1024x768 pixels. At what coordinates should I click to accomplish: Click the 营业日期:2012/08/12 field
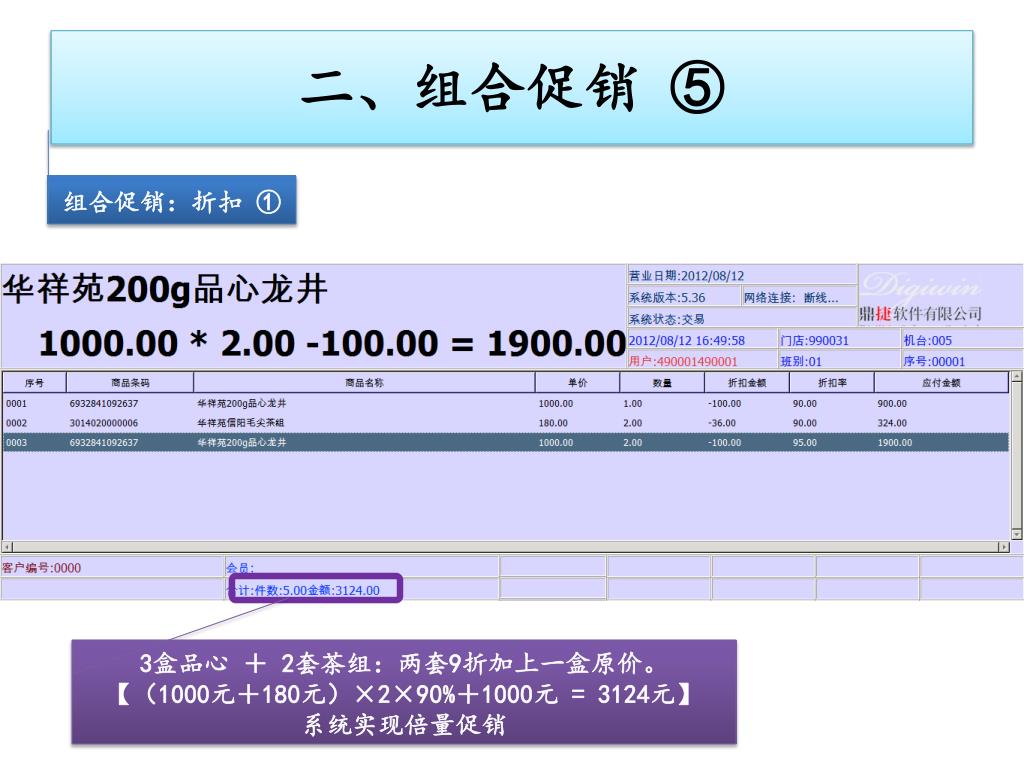click(x=742, y=276)
